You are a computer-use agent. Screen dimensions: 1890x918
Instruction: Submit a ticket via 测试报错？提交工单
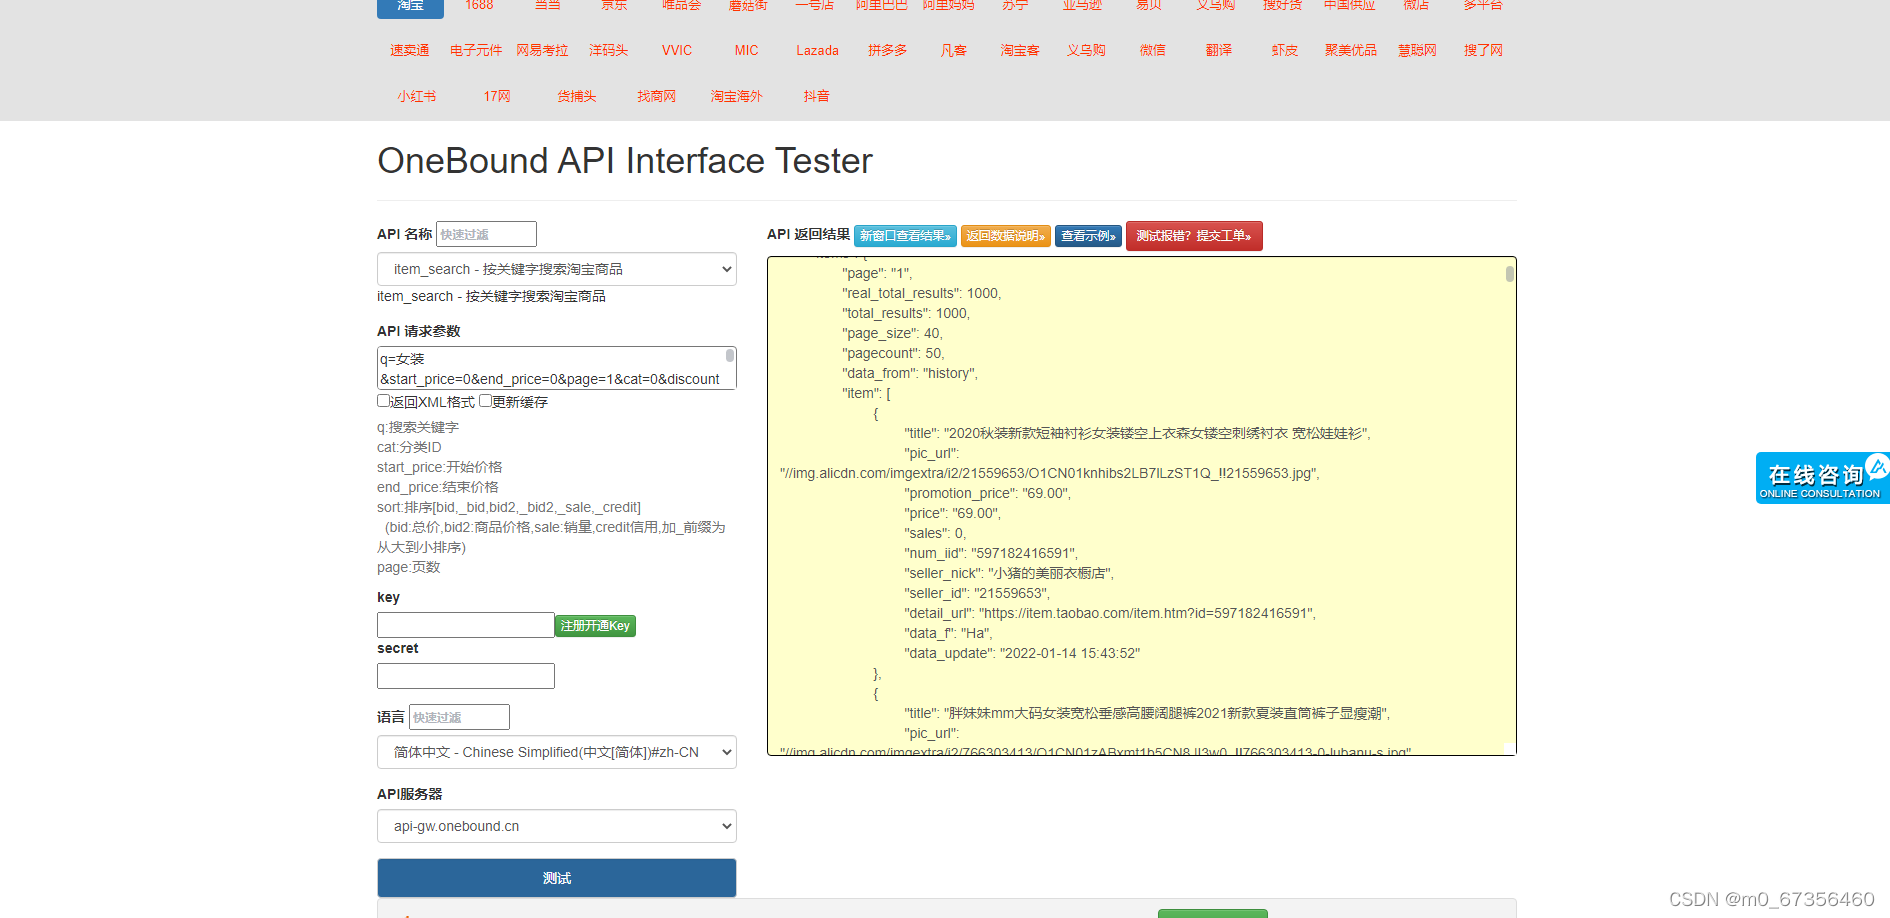1194,236
